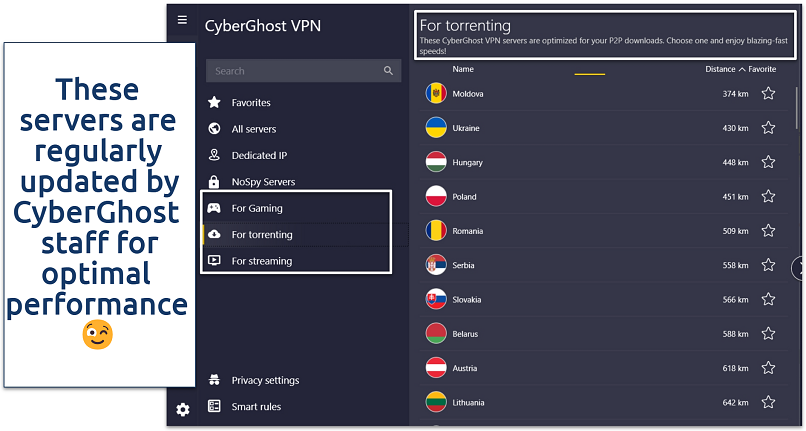Image resolution: width=806 pixels, height=431 pixels.
Task: Toggle favorite star for Moldova
Action: point(768,94)
